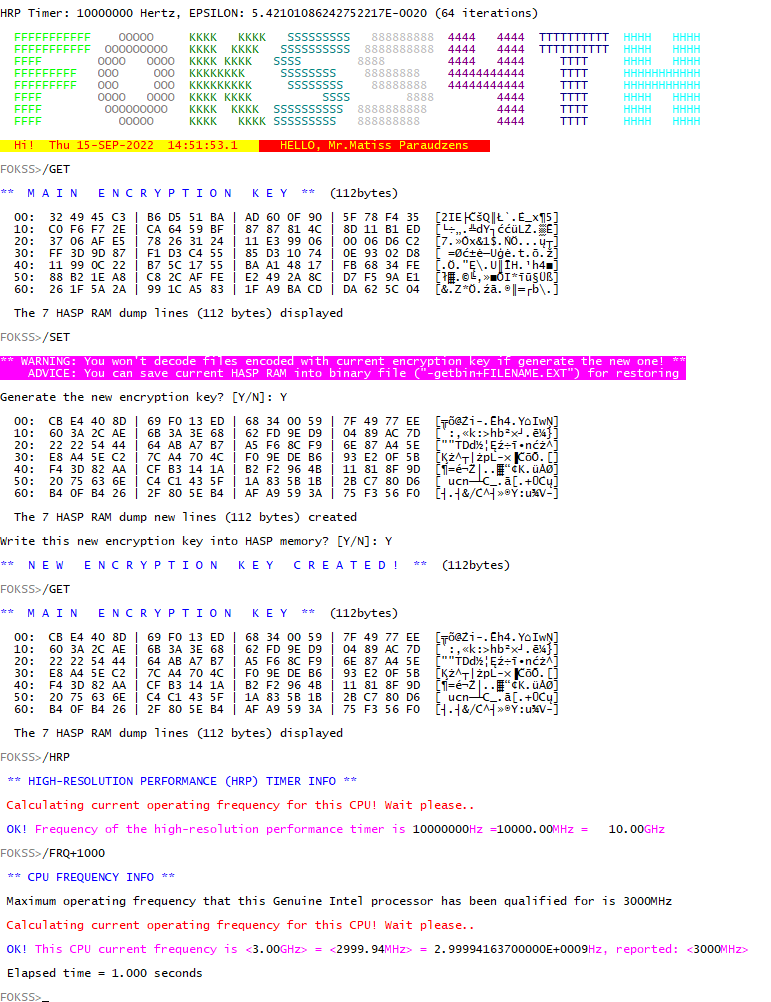The height and width of the screenshot is (1002, 771).
Task: Click the magenta 'WARNING: You won't decode files' line
Action: click(342, 361)
